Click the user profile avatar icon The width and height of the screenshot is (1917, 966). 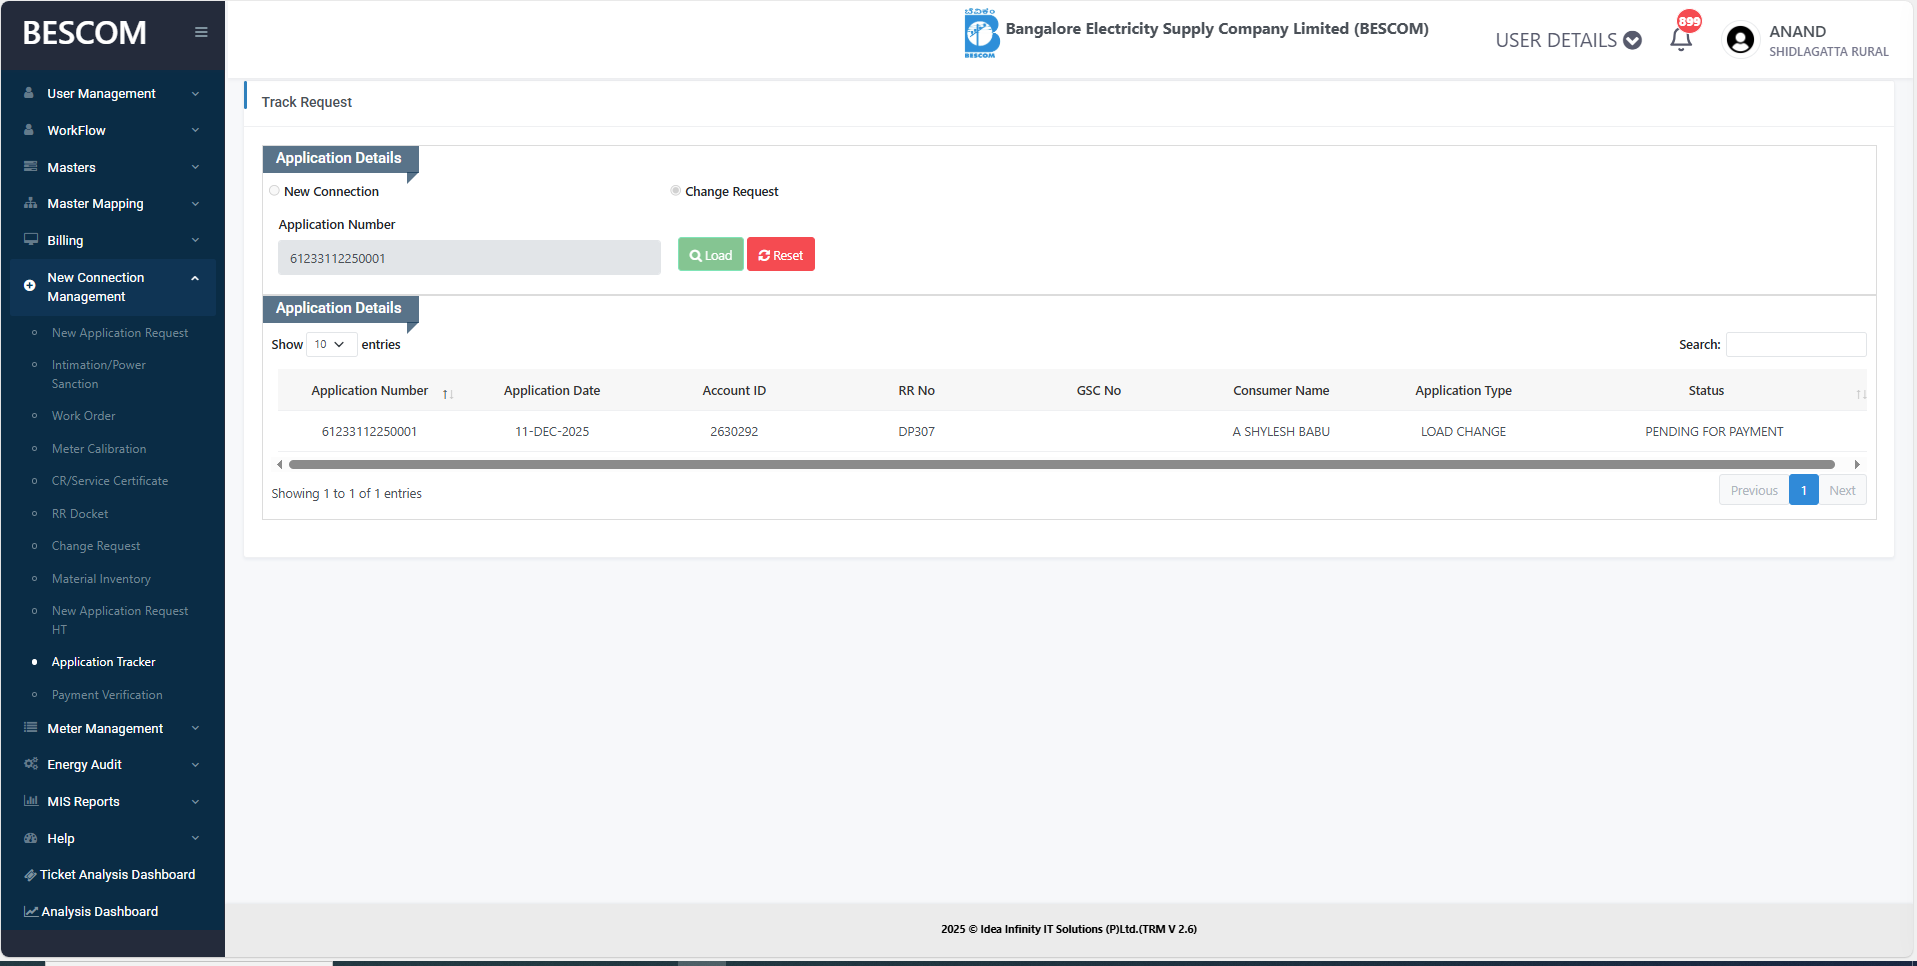click(x=1740, y=40)
